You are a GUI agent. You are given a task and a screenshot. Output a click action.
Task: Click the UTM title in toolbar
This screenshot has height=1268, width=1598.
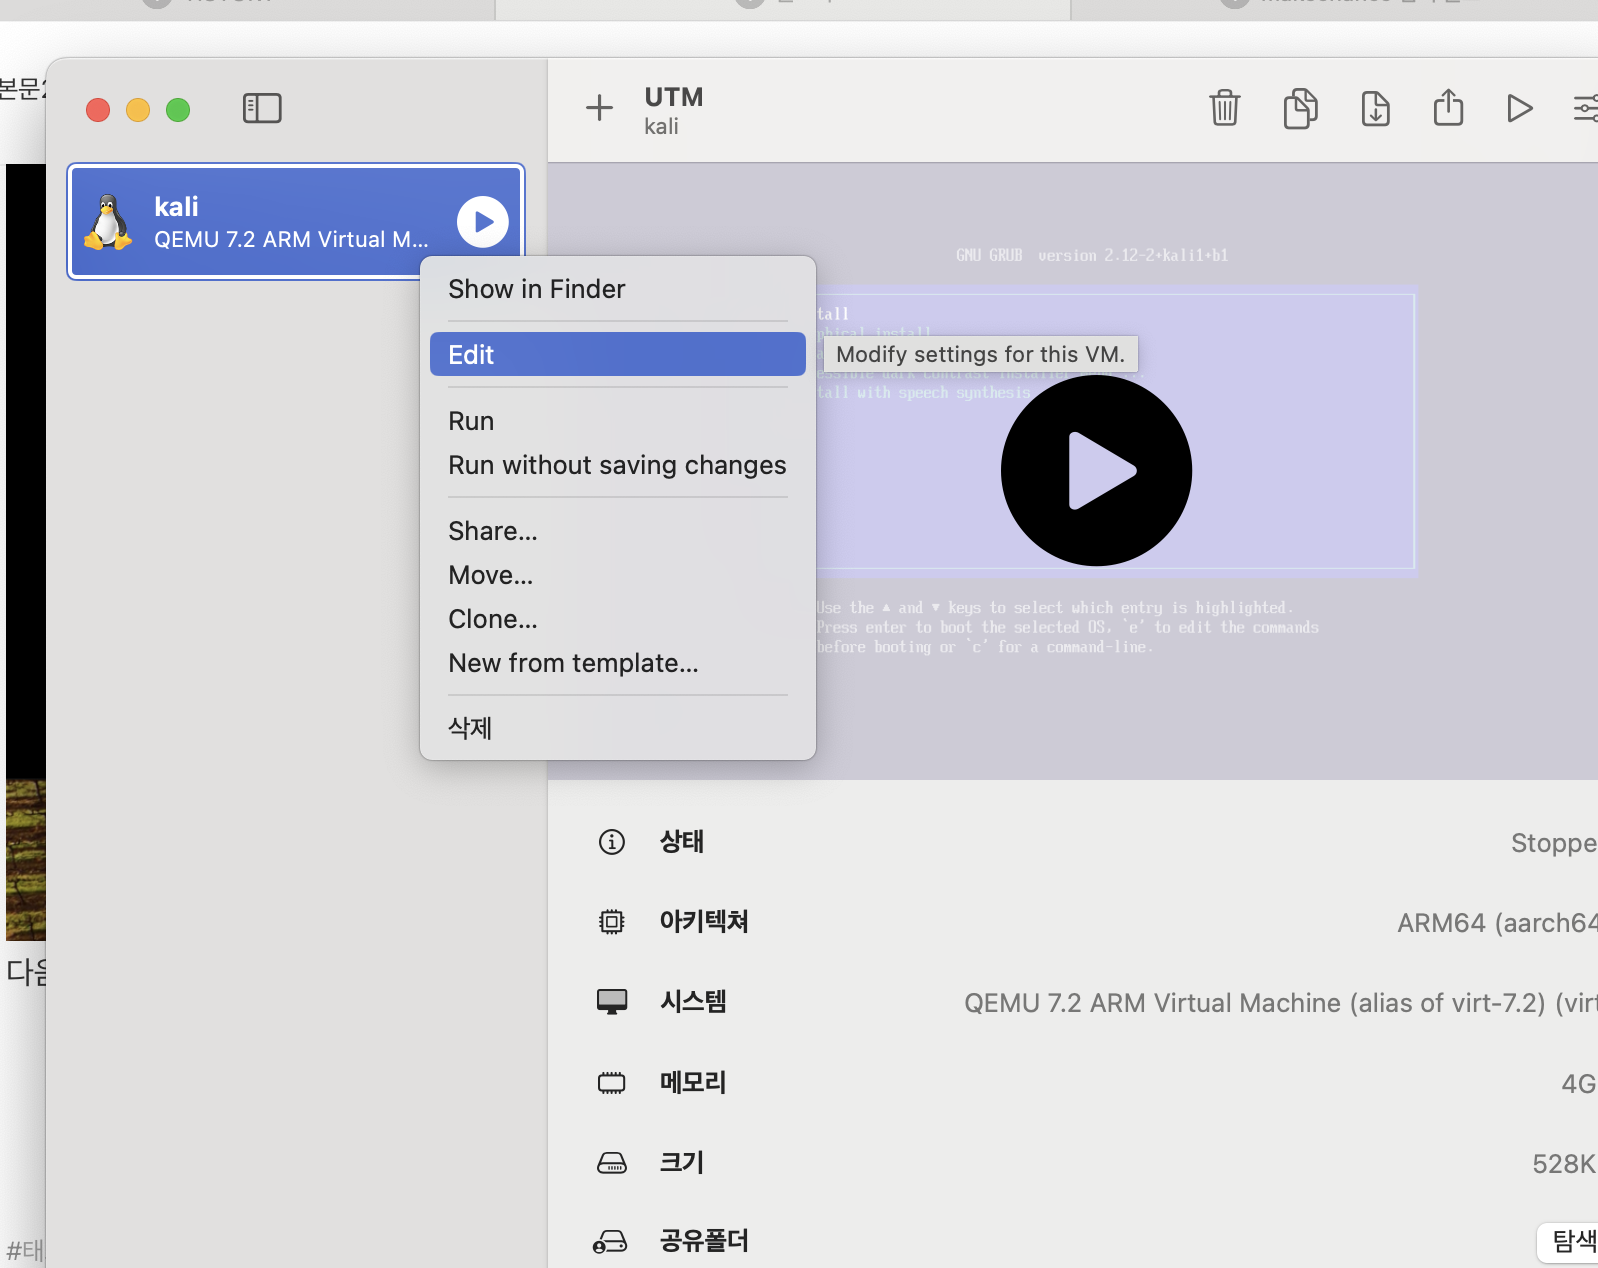tap(674, 97)
